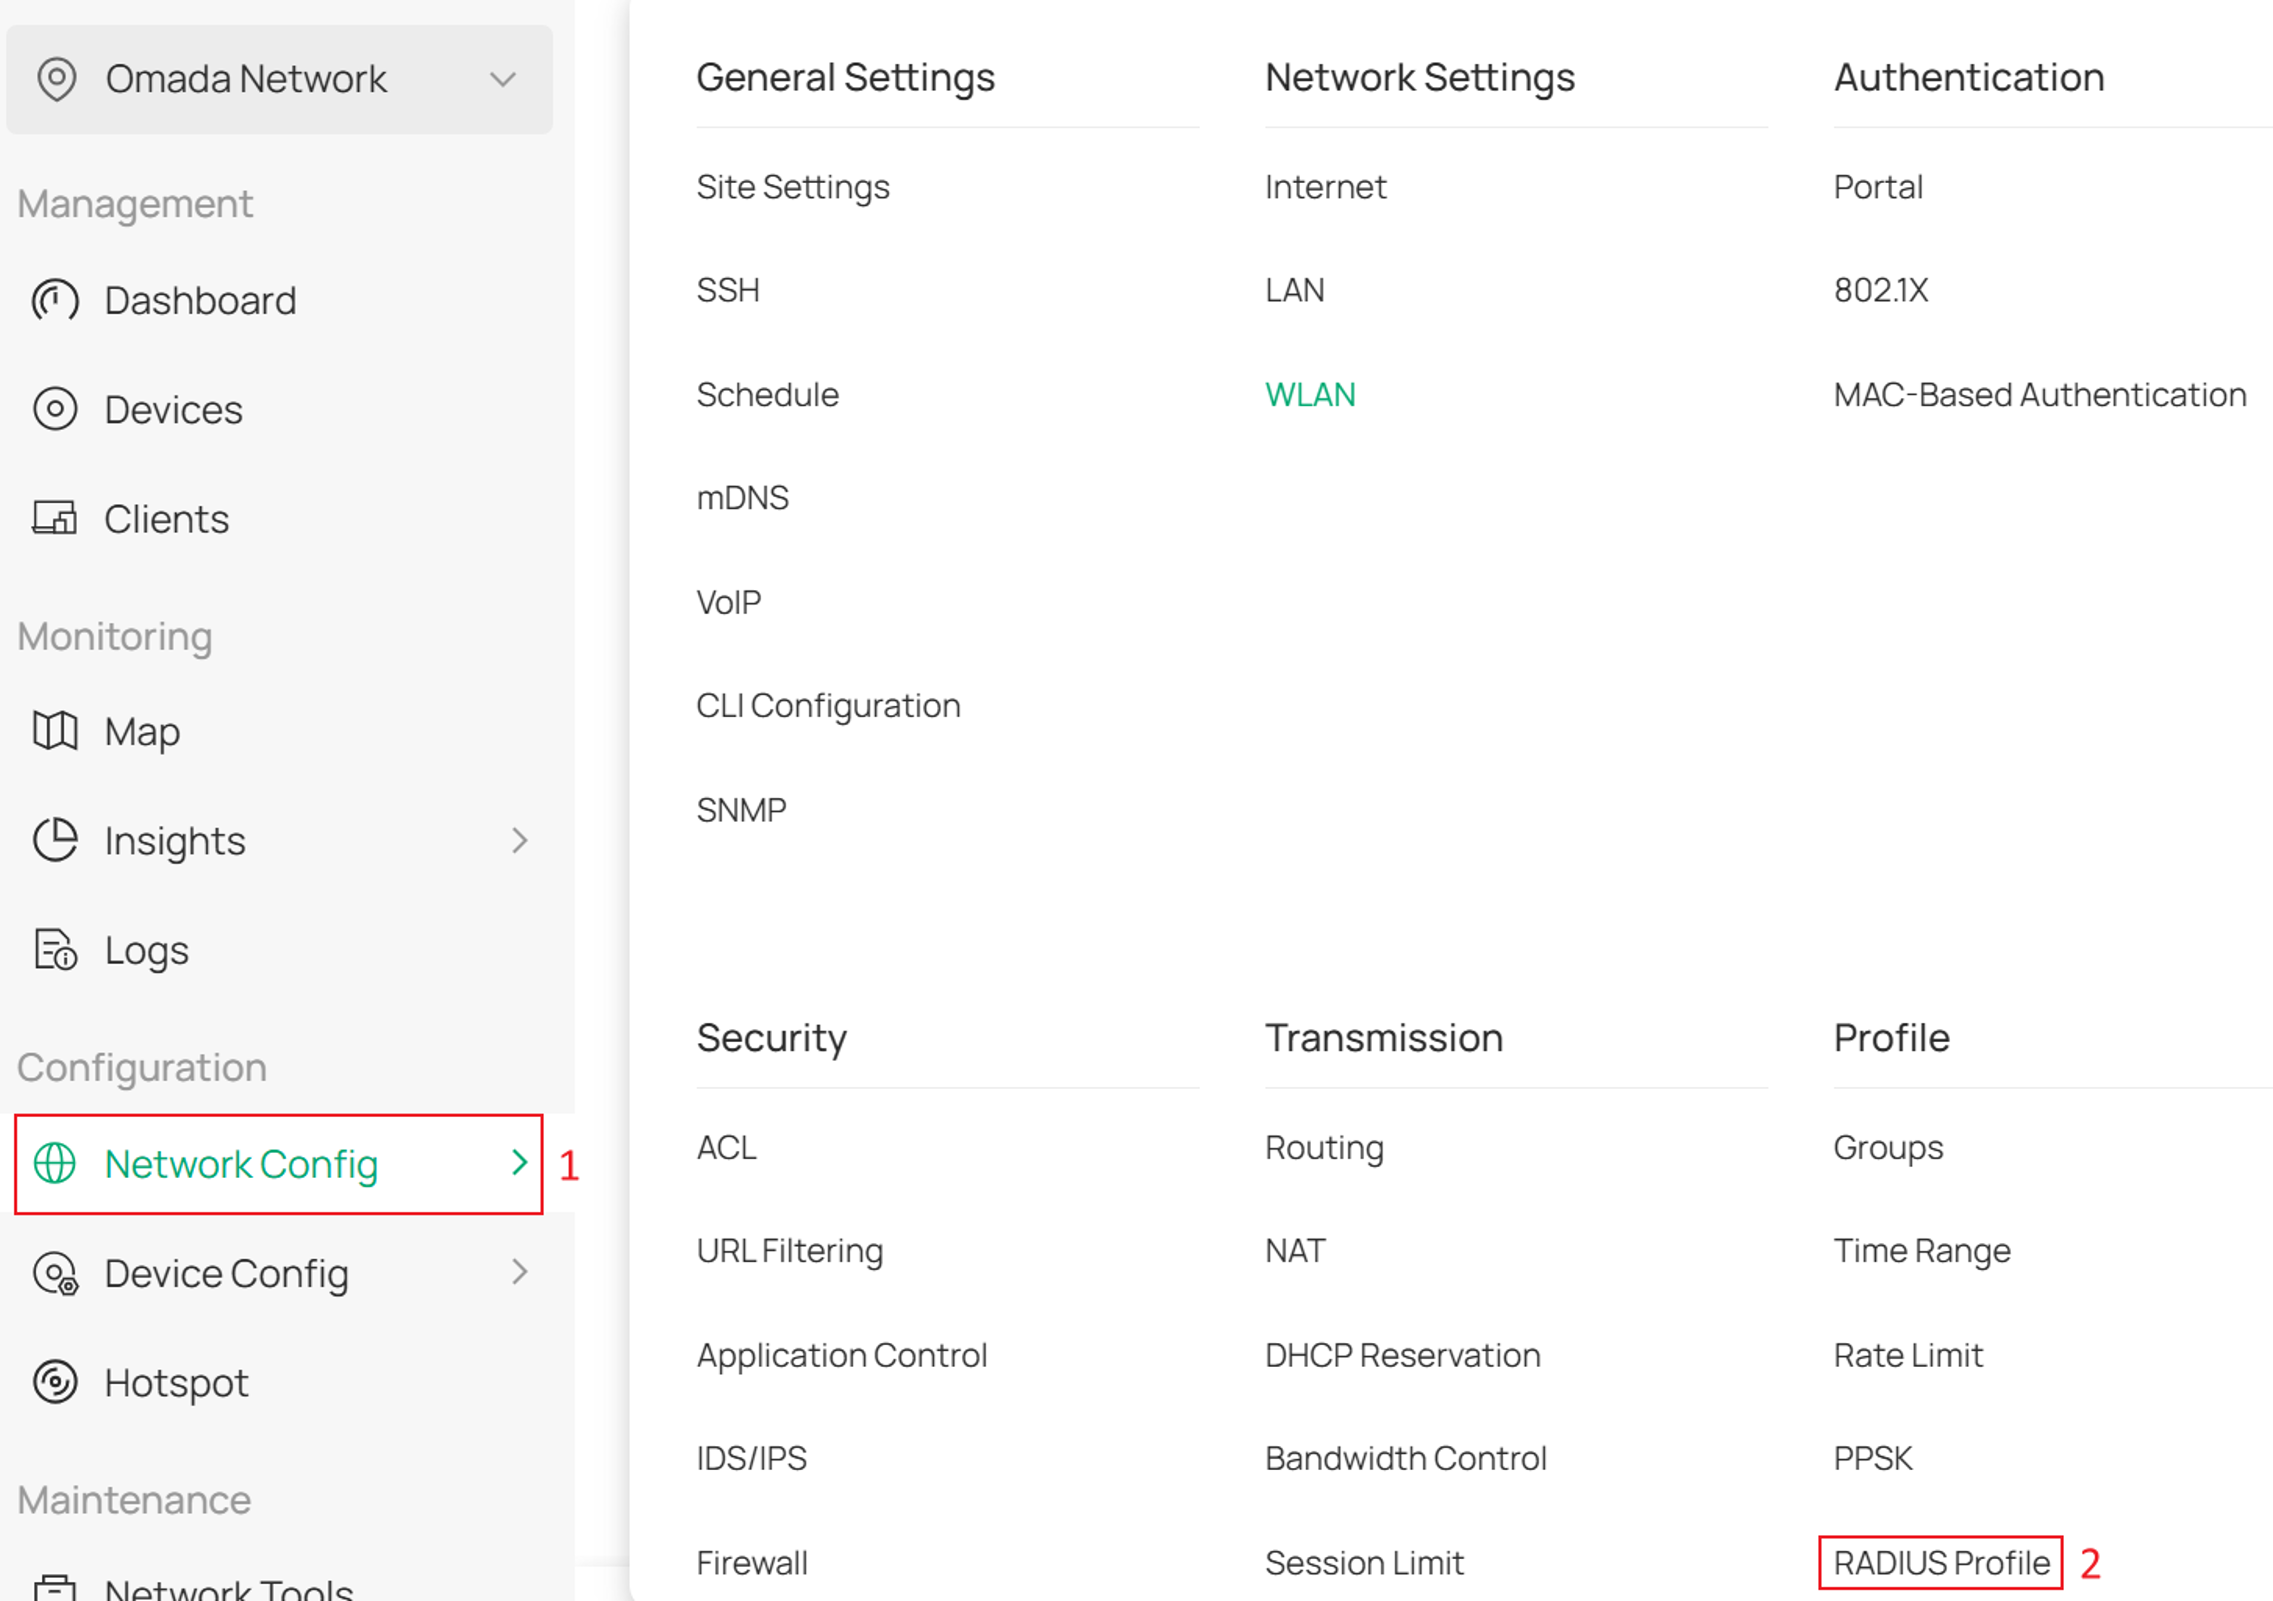Click the Clients monitor icon
Screen dimensions: 2273x1601
[55, 518]
